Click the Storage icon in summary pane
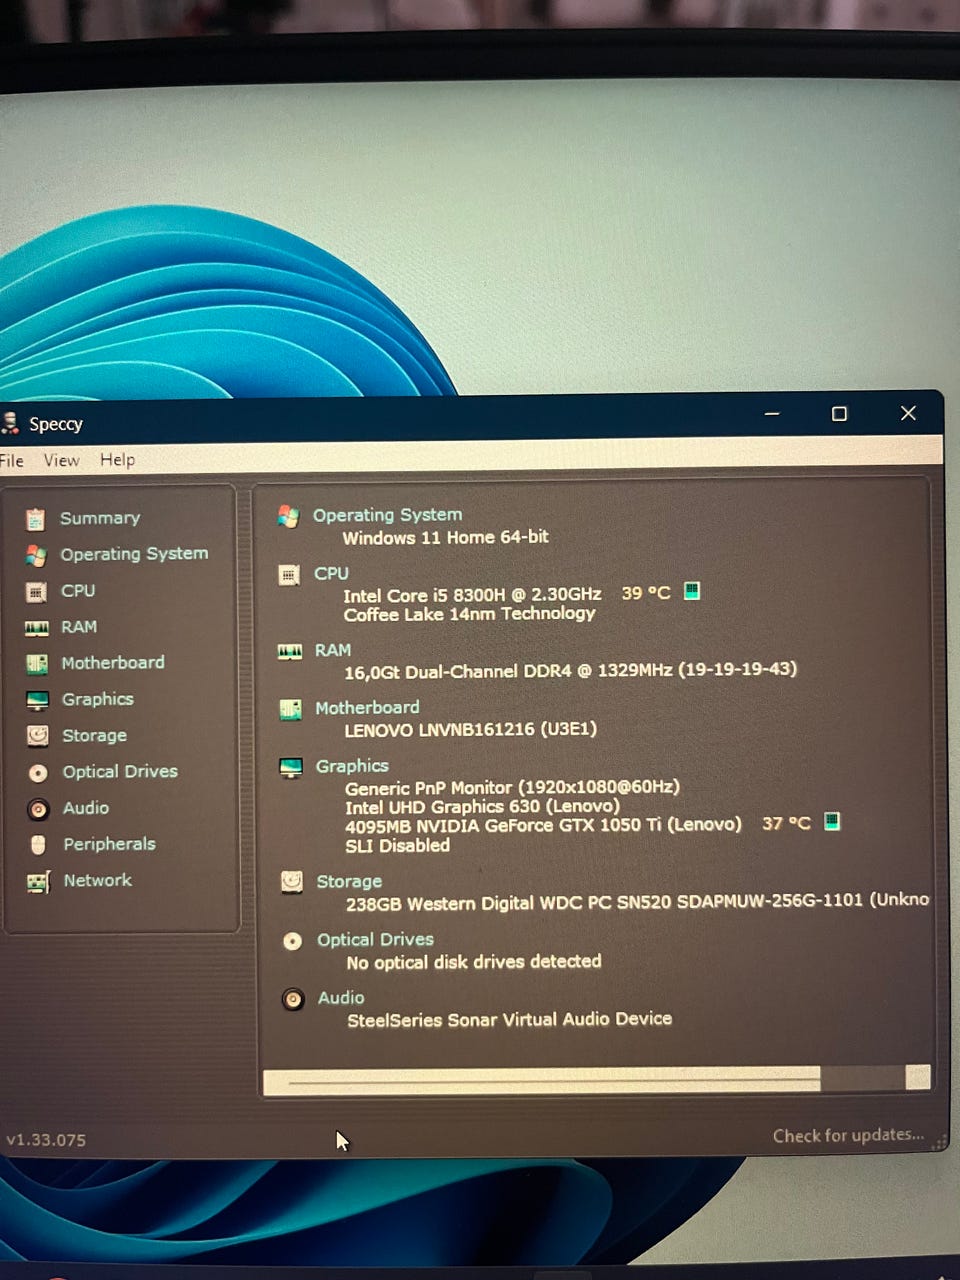Screen dimensions: 960x1280 click(291, 882)
